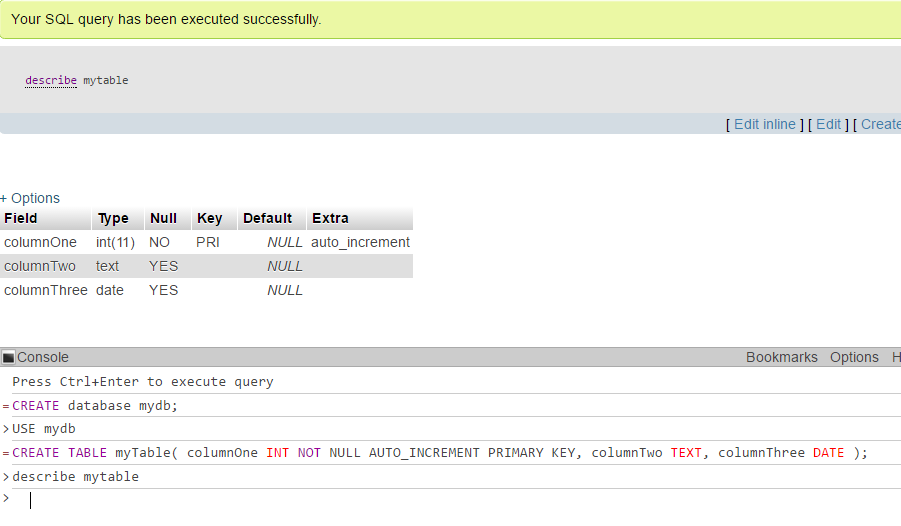Open Options in the console bar
Screen dimensions: 901x526
pyautogui.click(x=854, y=357)
